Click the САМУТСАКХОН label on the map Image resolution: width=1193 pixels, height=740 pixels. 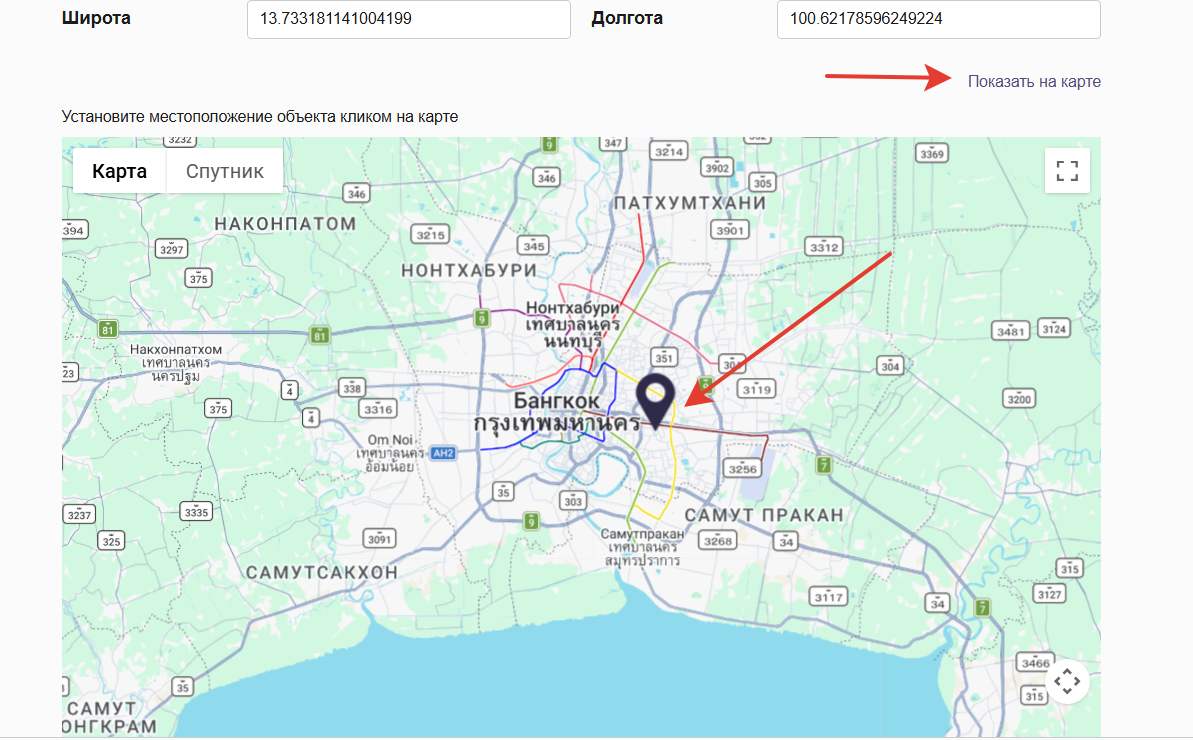coord(321,572)
